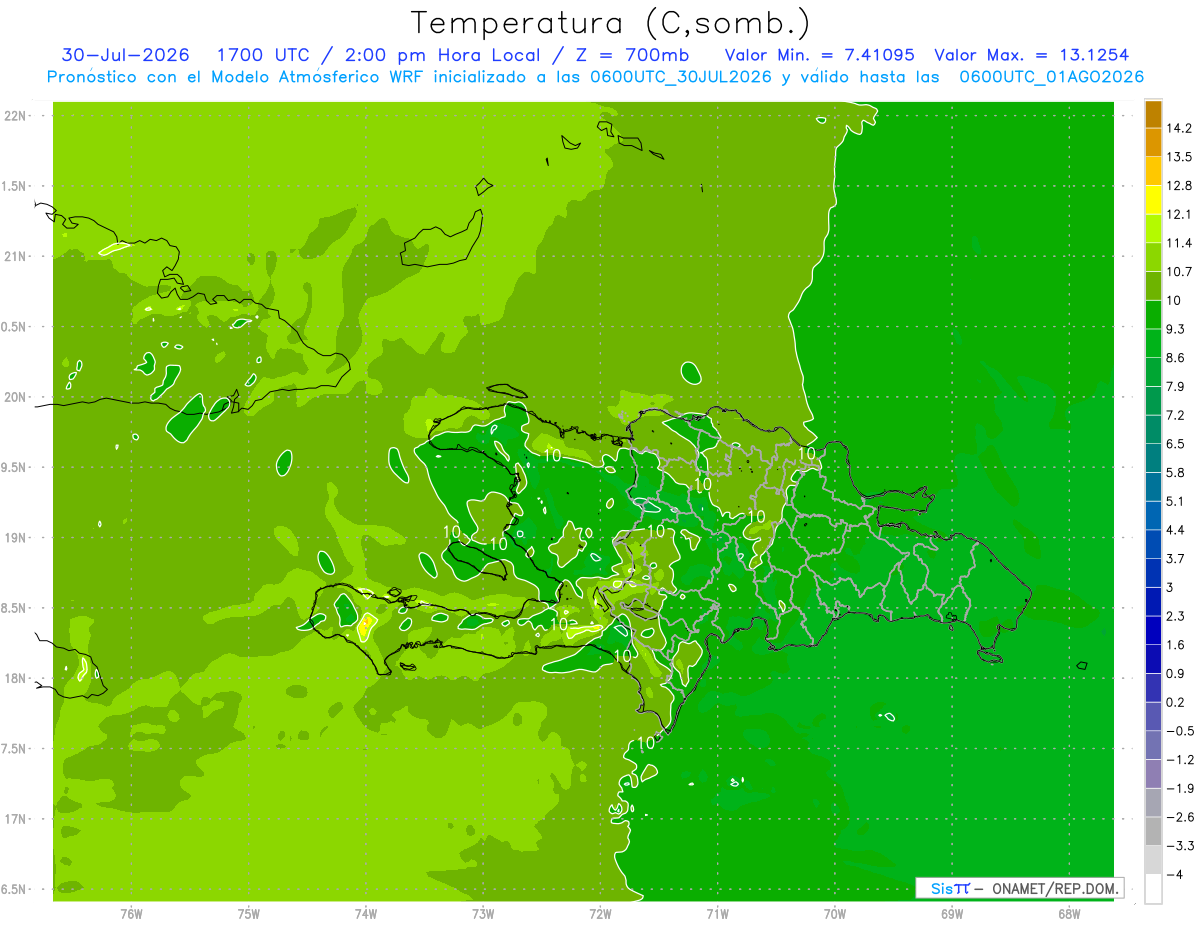Click the "7.2" colorbar label

point(1175,415)
